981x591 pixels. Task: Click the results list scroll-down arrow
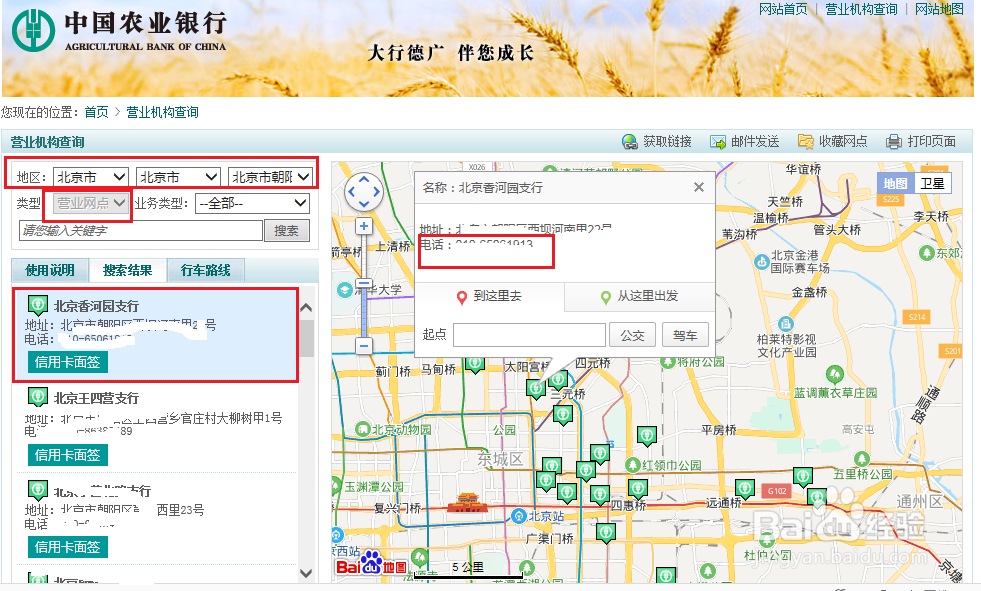[306, 573]
